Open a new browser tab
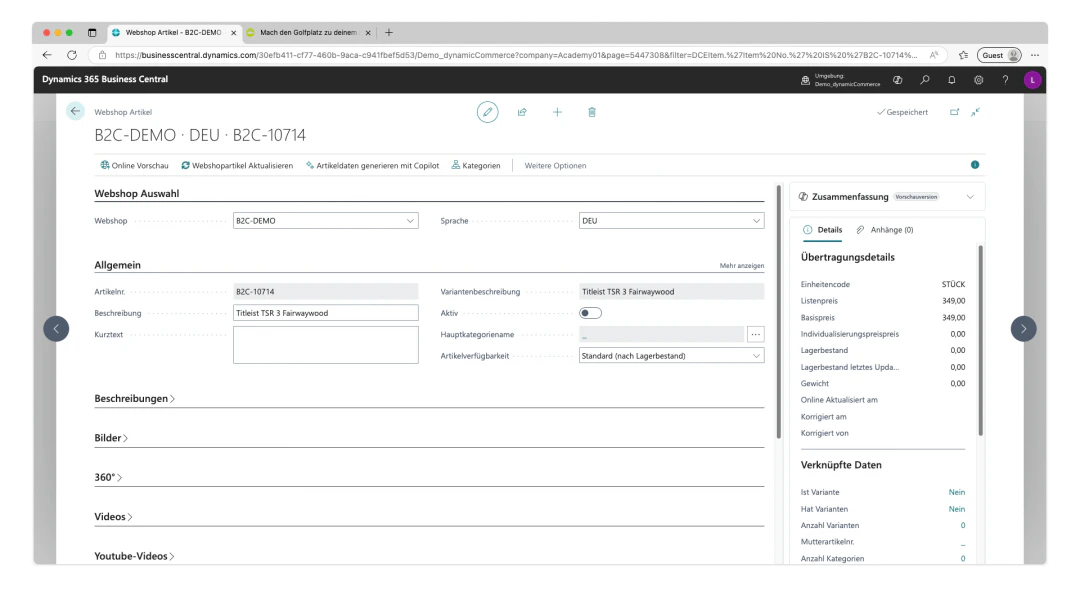Screen dimensions: 1080x608 389,32
